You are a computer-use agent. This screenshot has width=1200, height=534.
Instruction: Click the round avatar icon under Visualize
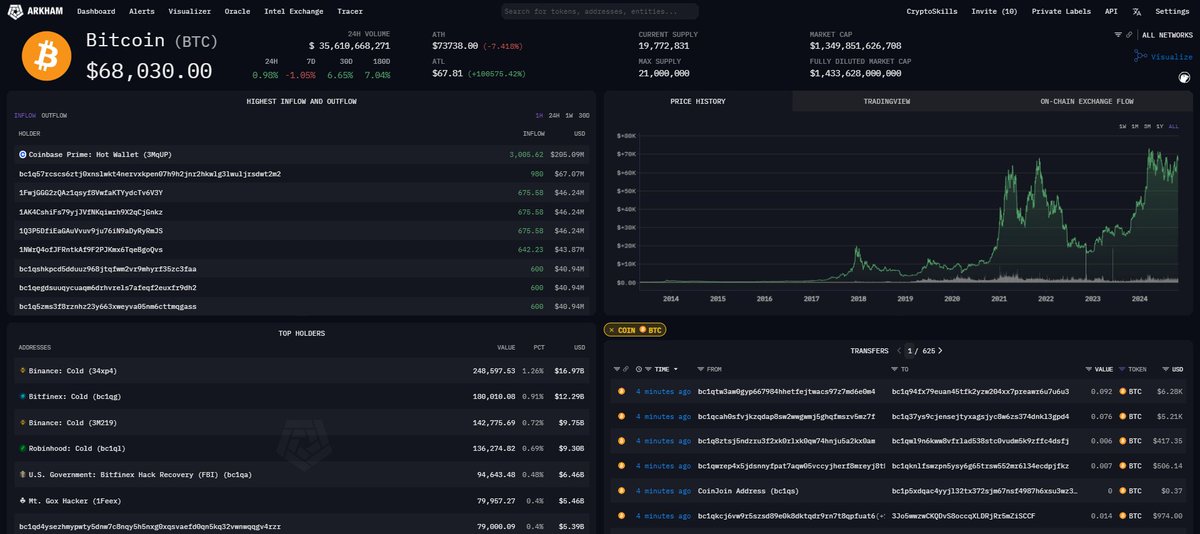pos(1186,76)
